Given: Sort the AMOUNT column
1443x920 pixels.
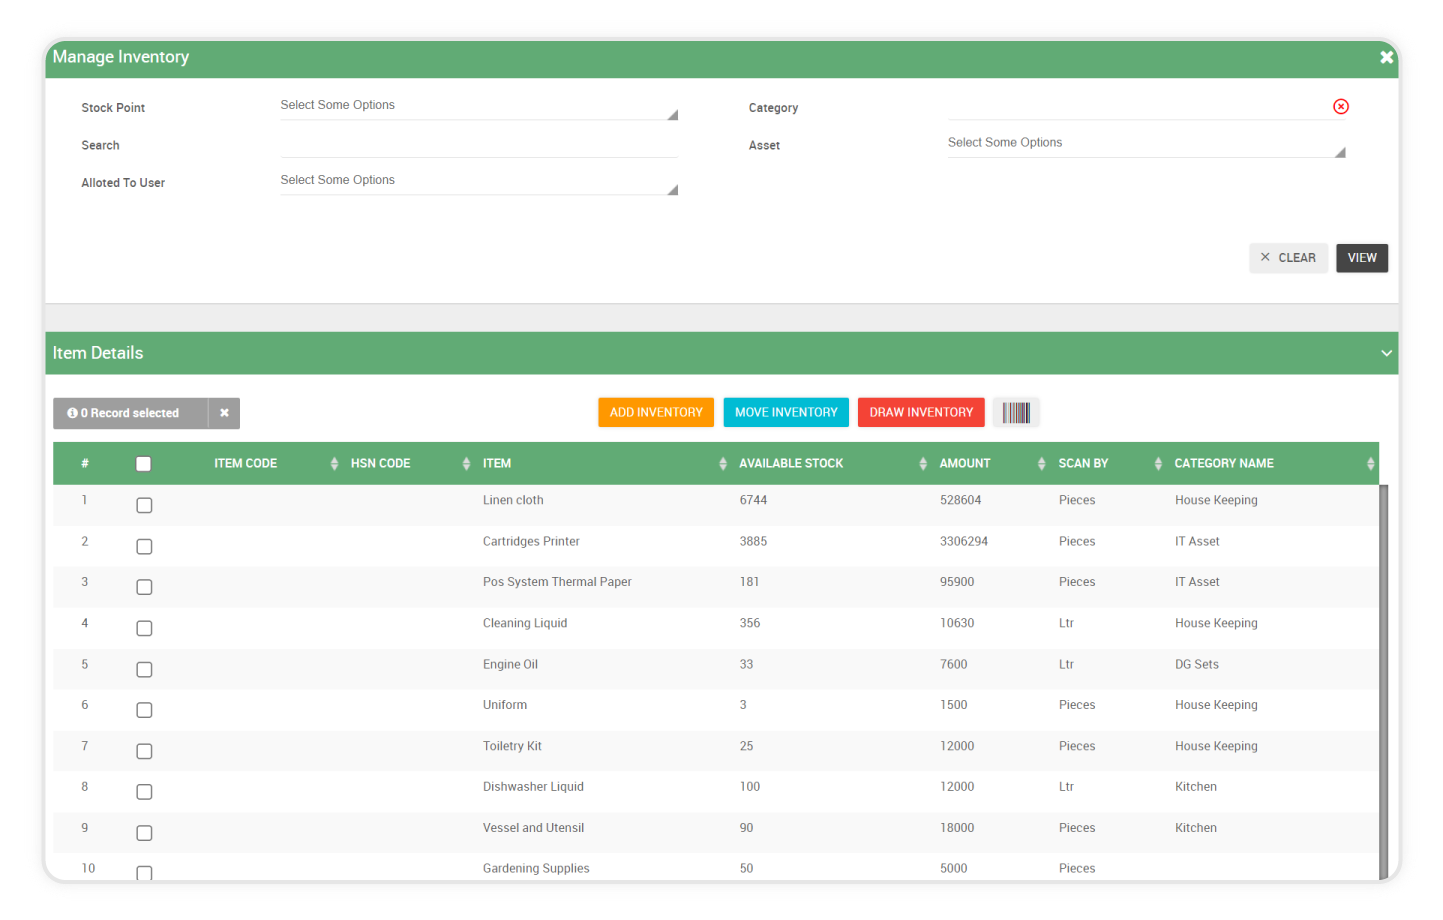Looking at the screenshot, I should click(1040, 463).
